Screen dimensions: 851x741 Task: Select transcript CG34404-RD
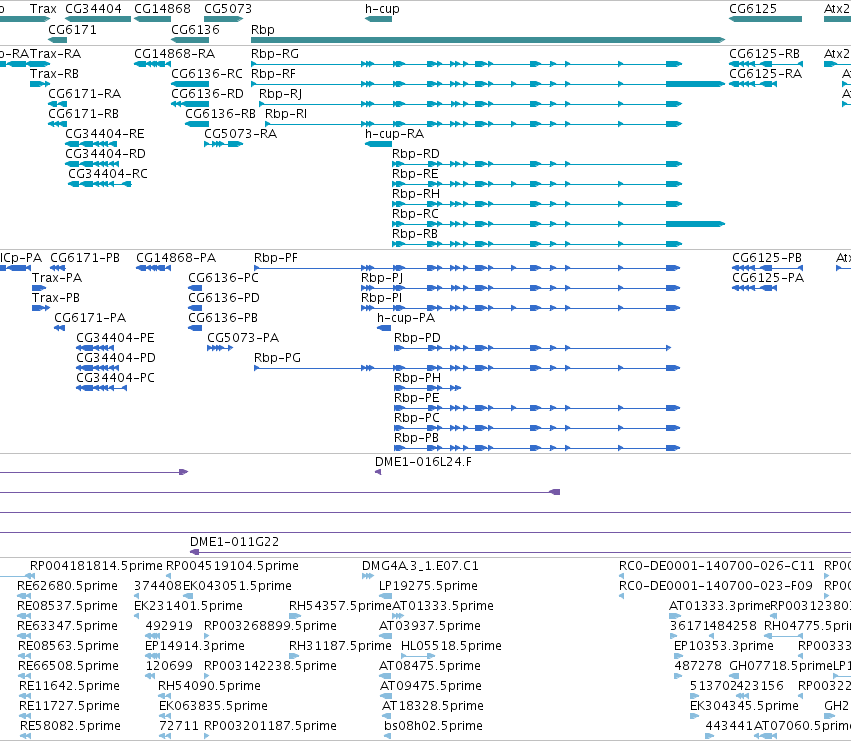pyautogui.click(x=105, y=155)
